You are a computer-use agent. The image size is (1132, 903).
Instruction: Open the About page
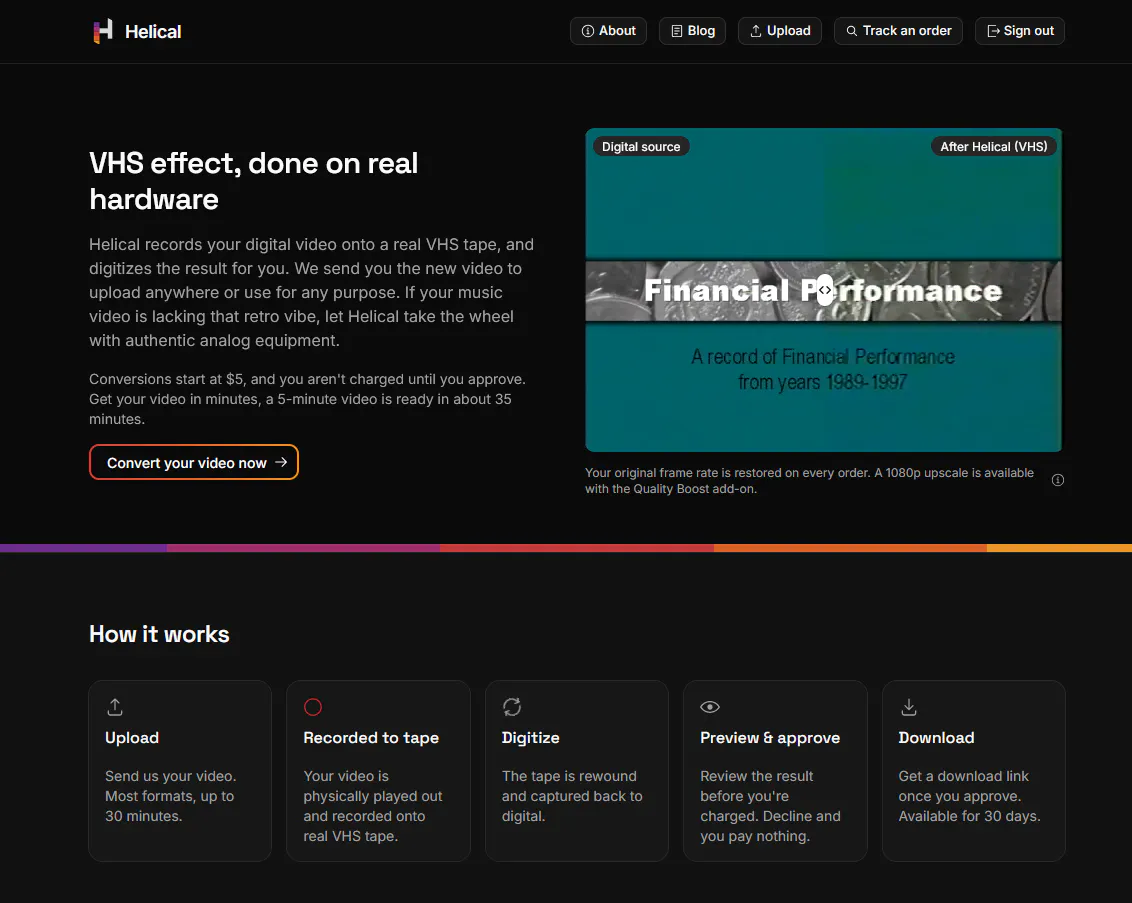coord(609,31)
